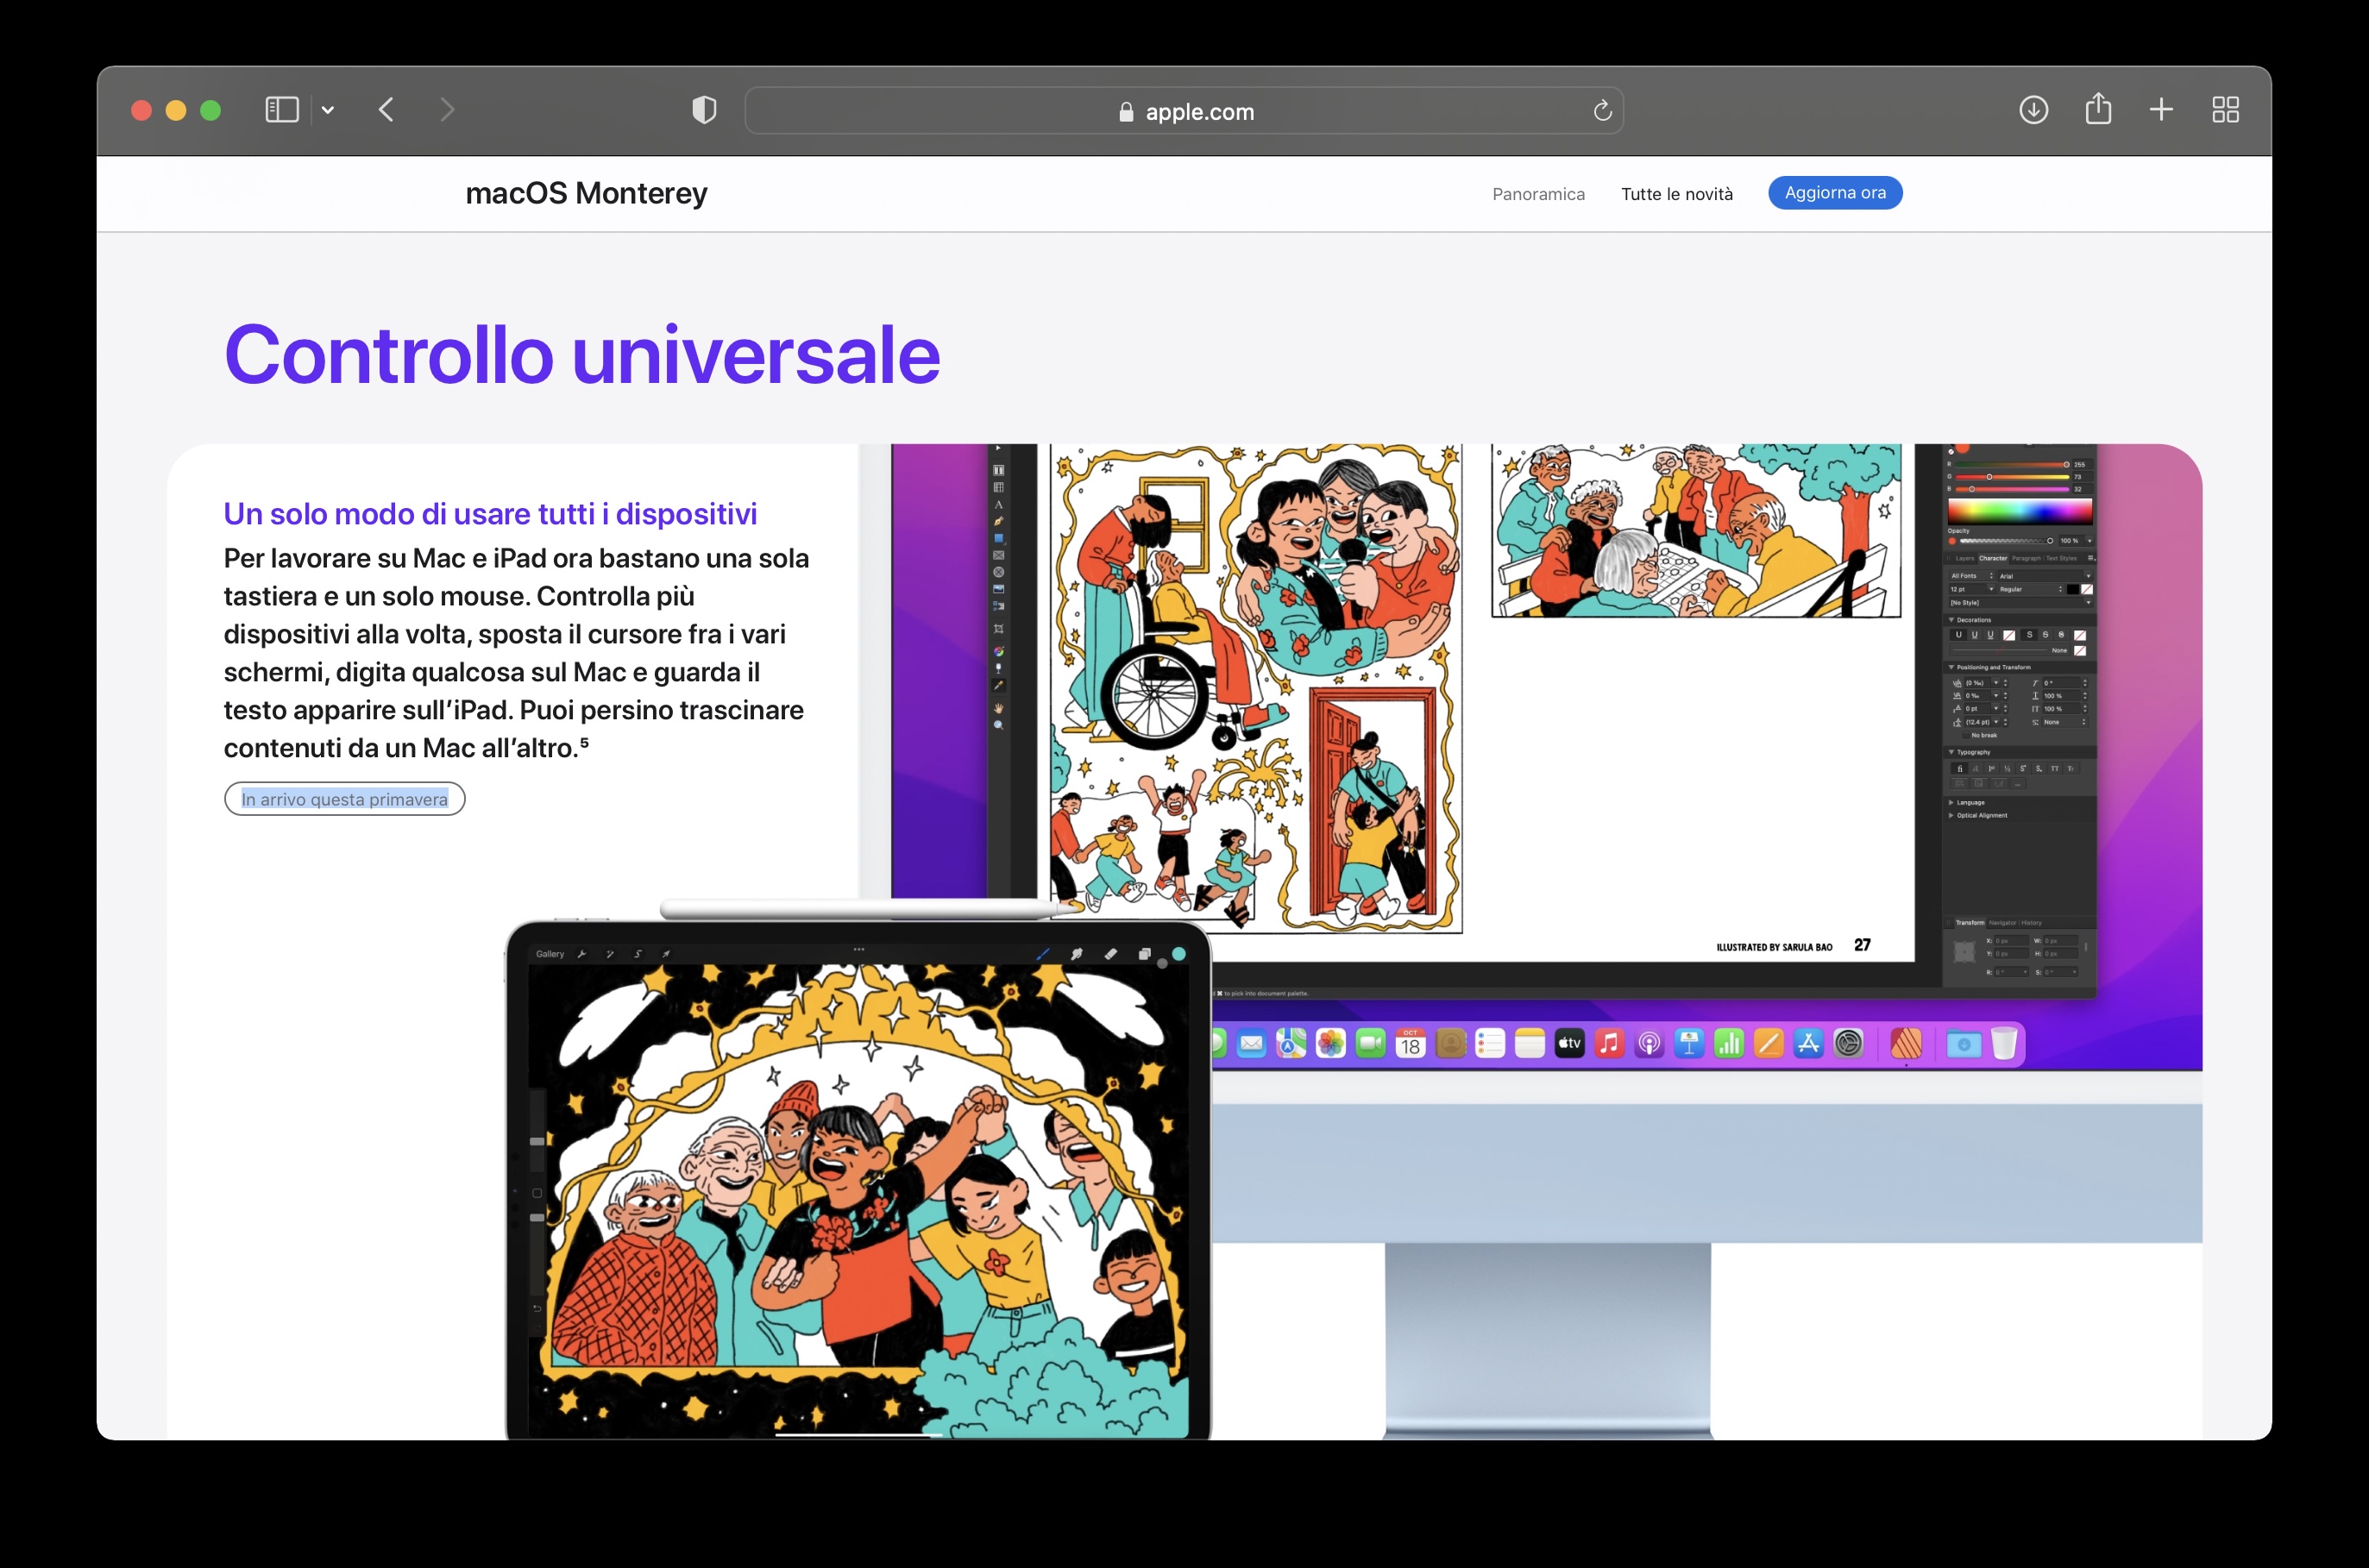
Task: Open the Privacy Report shield icon
Action: (704, 110)
